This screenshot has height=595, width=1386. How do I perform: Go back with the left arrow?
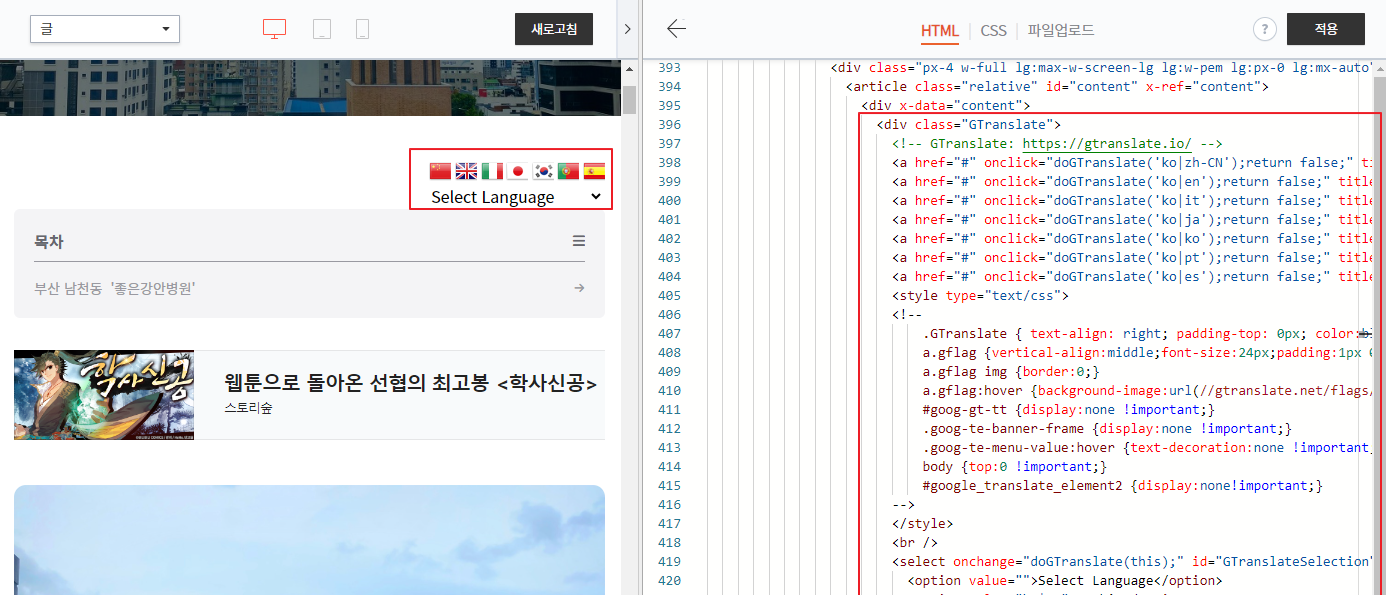click(x=677, y=29)
